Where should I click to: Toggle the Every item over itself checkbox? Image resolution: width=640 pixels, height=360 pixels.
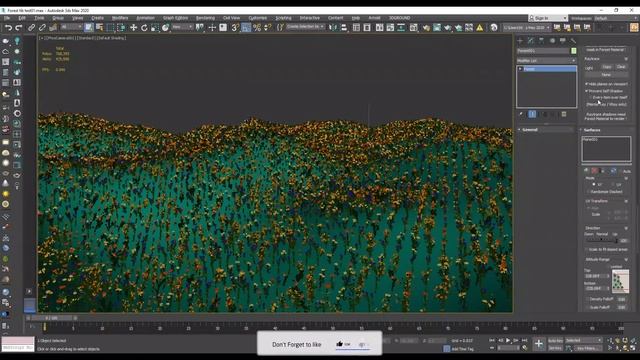click(x=590, y=98)
